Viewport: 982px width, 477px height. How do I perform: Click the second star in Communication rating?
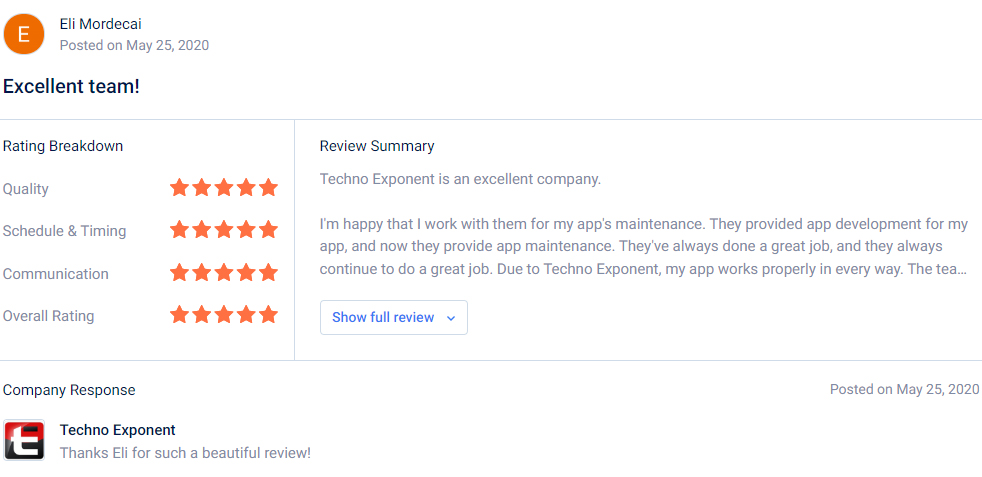202,272
